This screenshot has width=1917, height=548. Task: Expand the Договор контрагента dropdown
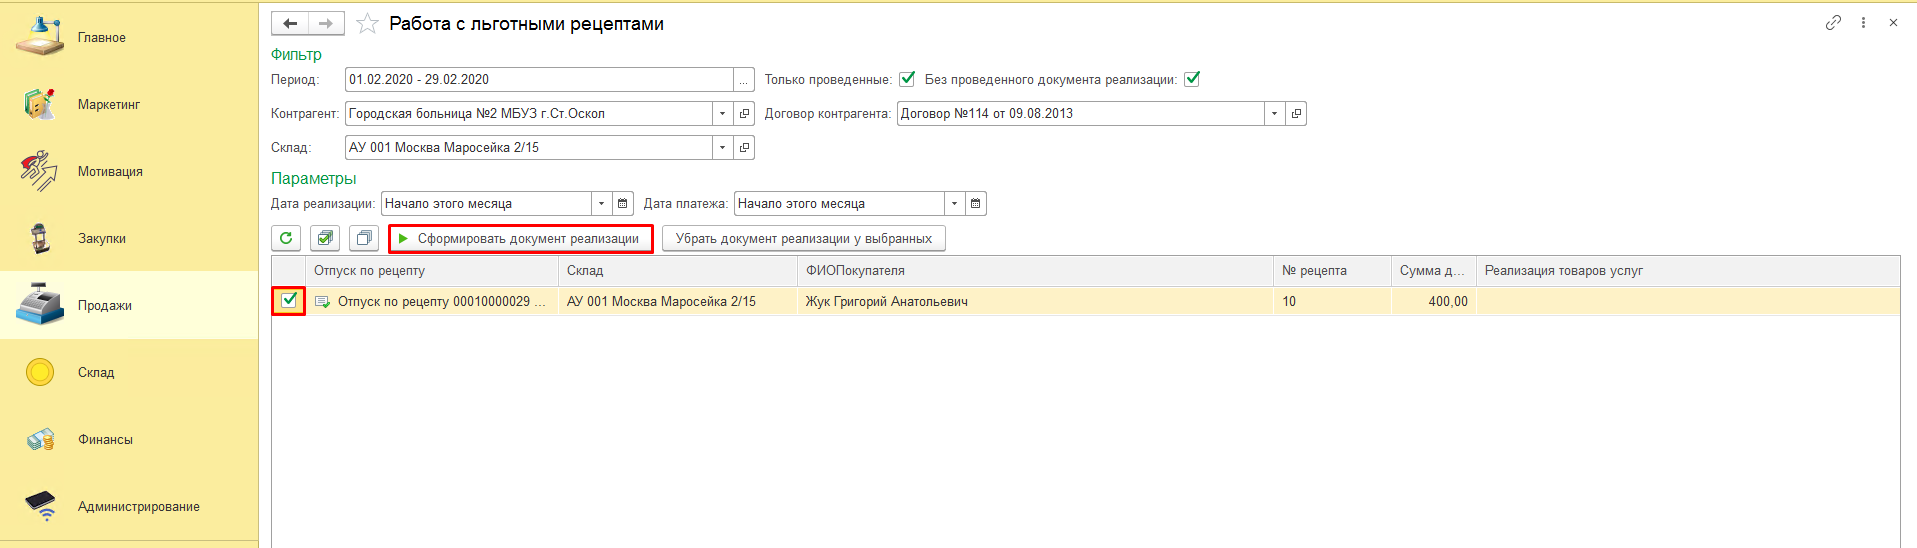[1274, 114]
